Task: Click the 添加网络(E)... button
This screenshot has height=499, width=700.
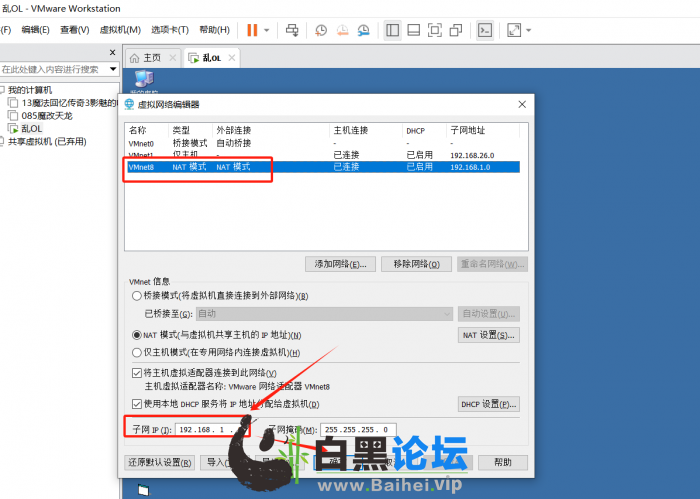Action: [x=340, y=264]
